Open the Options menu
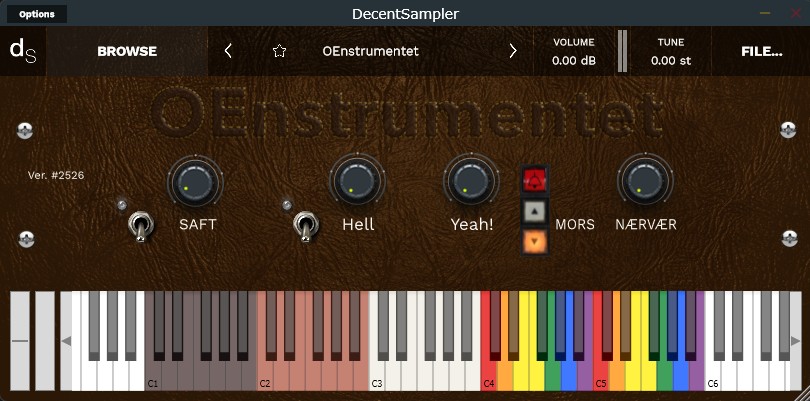The width and height of the screenshot is (810, 401). coord(36,14)
